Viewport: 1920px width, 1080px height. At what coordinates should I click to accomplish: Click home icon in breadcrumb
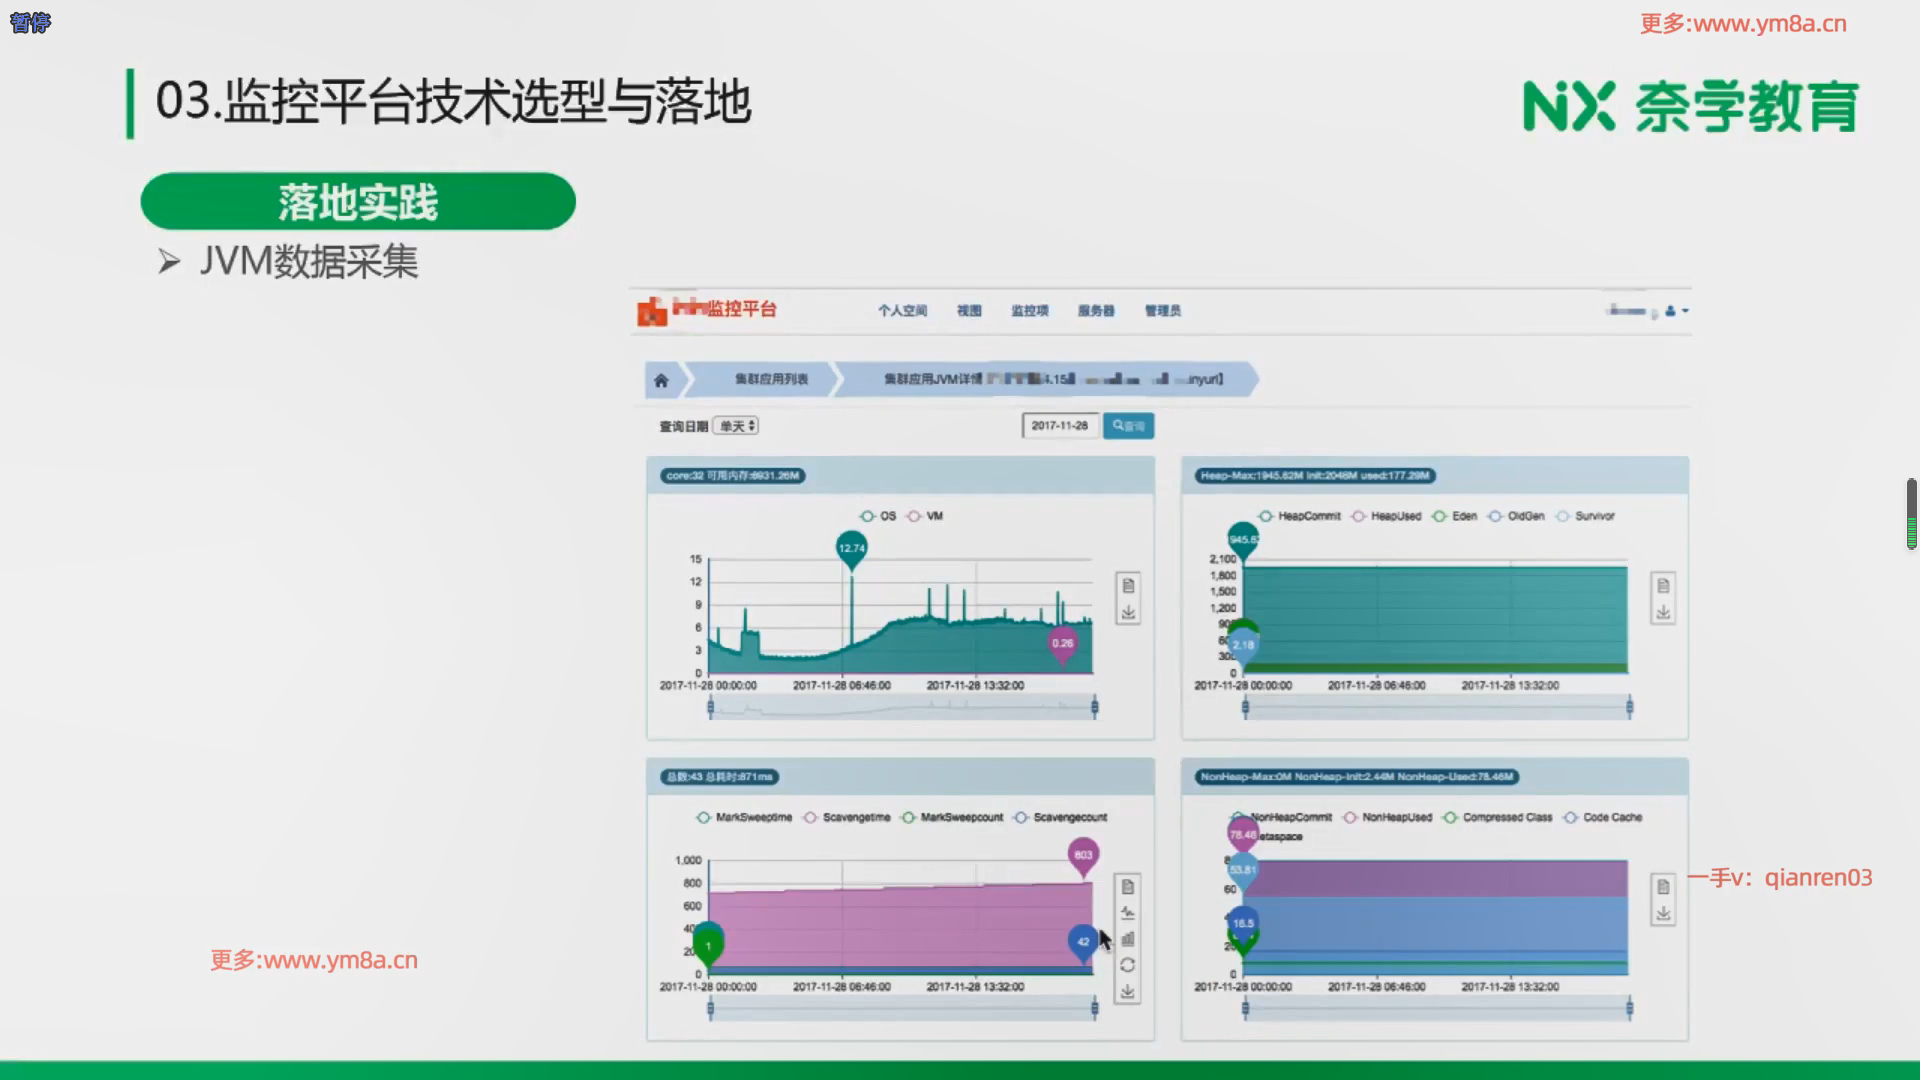tap(661, 380)
